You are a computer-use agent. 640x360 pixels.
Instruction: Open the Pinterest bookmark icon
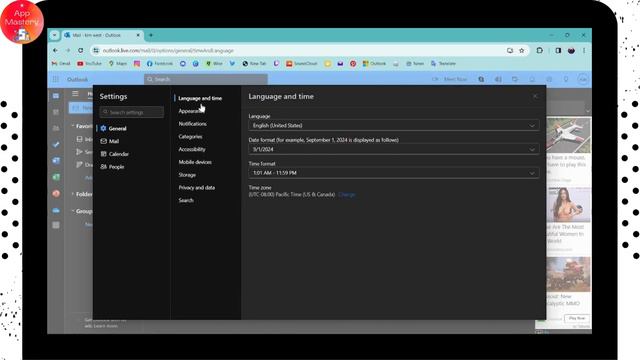point(353,64)
